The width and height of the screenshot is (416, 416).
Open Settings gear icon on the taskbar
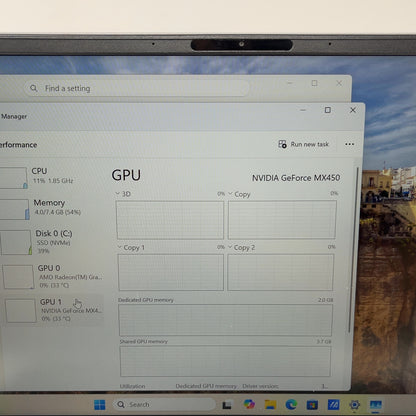355,405
